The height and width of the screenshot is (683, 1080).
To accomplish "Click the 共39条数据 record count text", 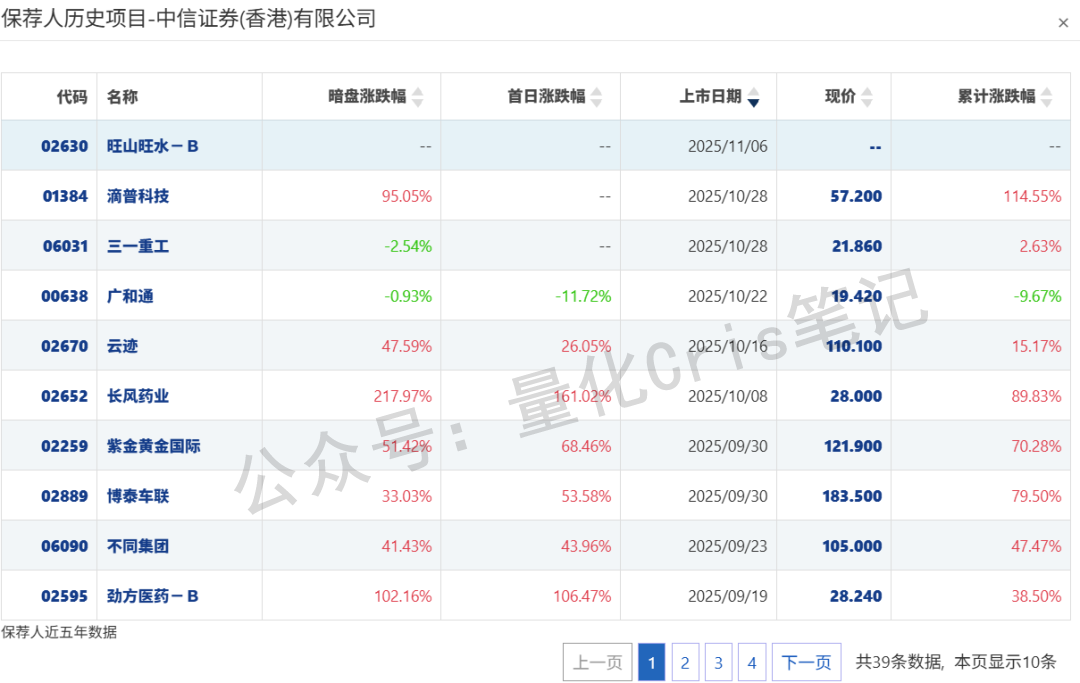I will pyautogui.click(x=897, y=662).
